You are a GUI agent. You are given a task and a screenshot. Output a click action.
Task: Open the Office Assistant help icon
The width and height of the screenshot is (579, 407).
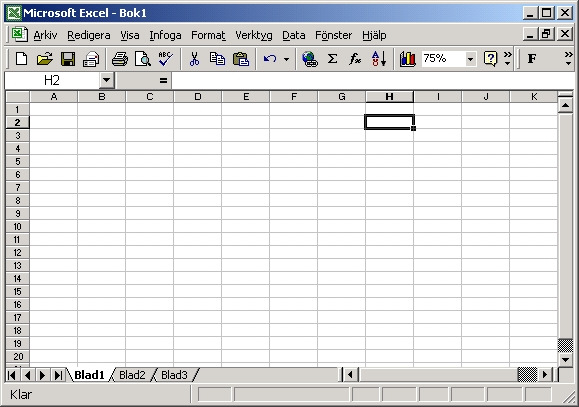tap(490, 59)
